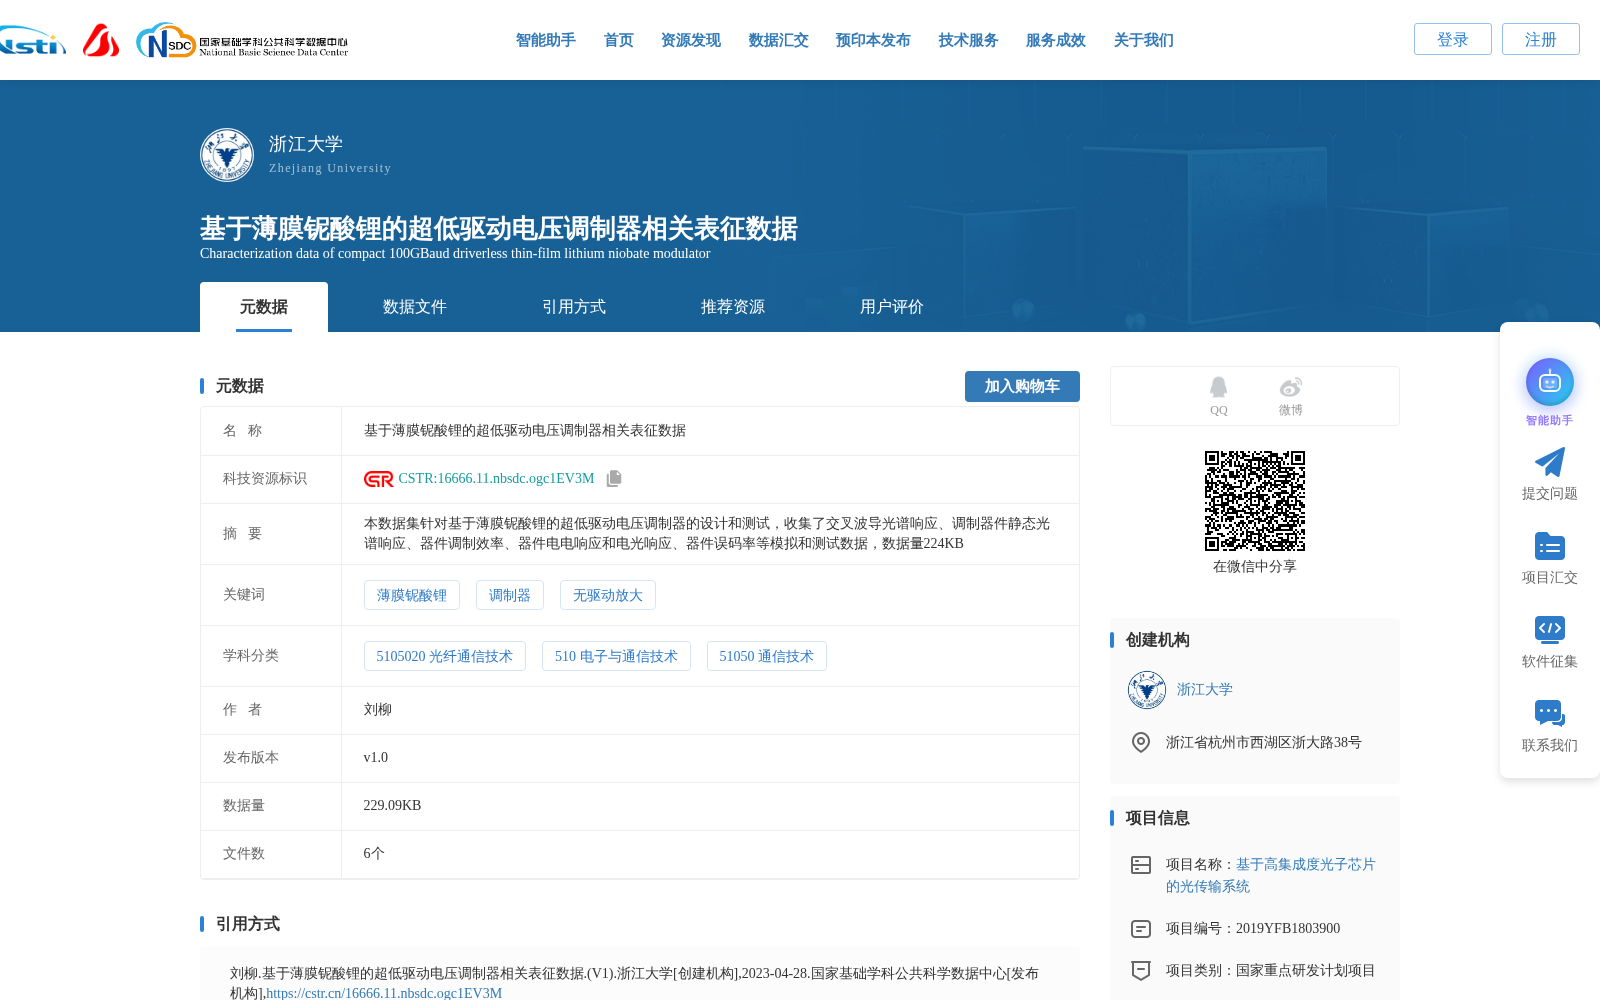Click keyword tag 调制器

pyautogui.click(x=510, y=595)
